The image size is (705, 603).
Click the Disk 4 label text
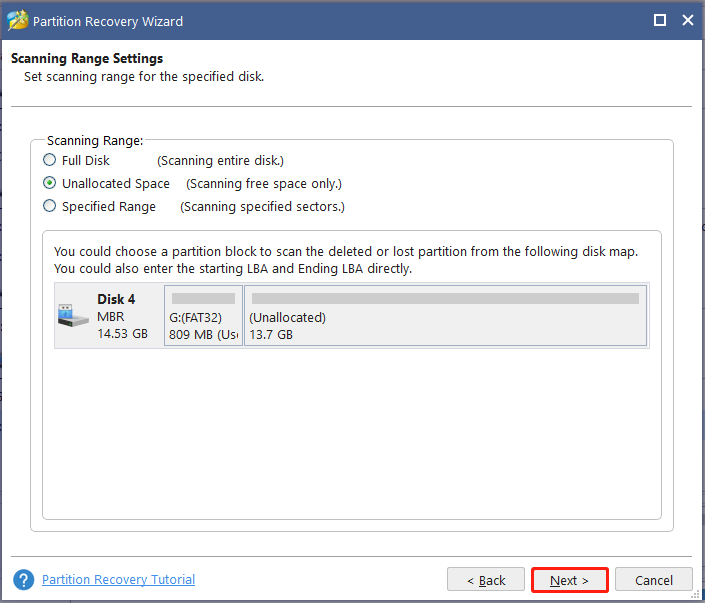[x=116, y=299]
